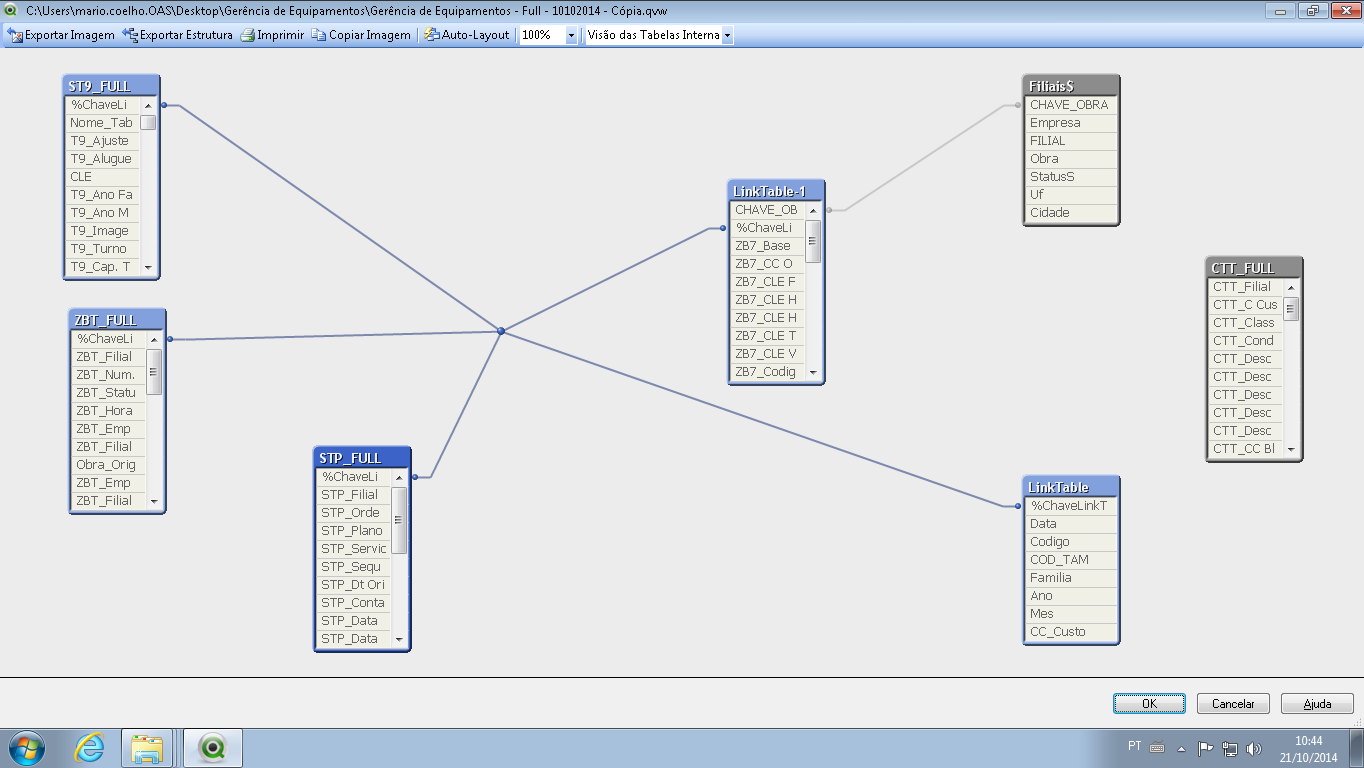Open the Ajuda help button
This screenshot has height=768, width=1364.
(1317, 704)
